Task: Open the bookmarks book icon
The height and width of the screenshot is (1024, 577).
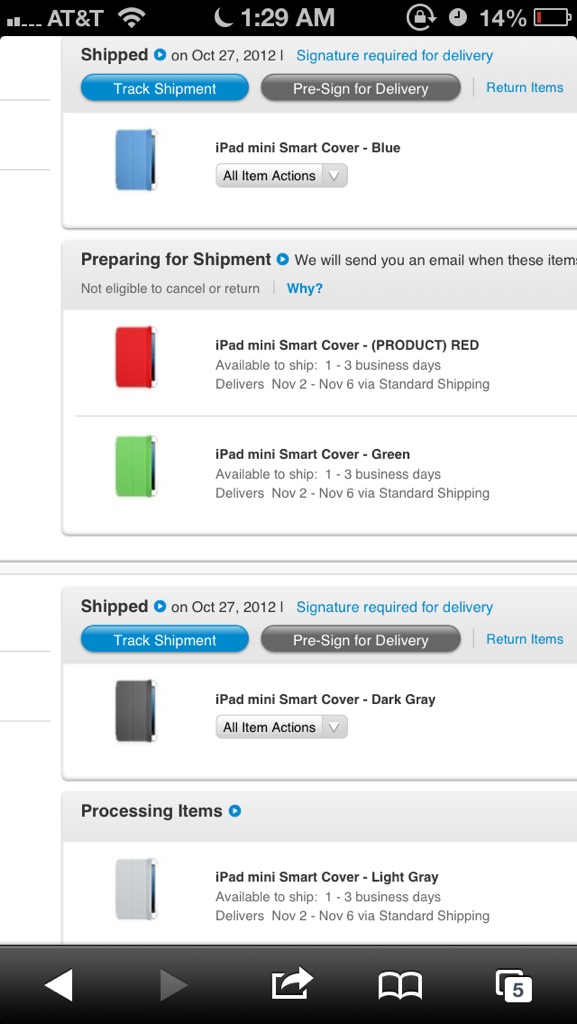Action: point(400,985)
